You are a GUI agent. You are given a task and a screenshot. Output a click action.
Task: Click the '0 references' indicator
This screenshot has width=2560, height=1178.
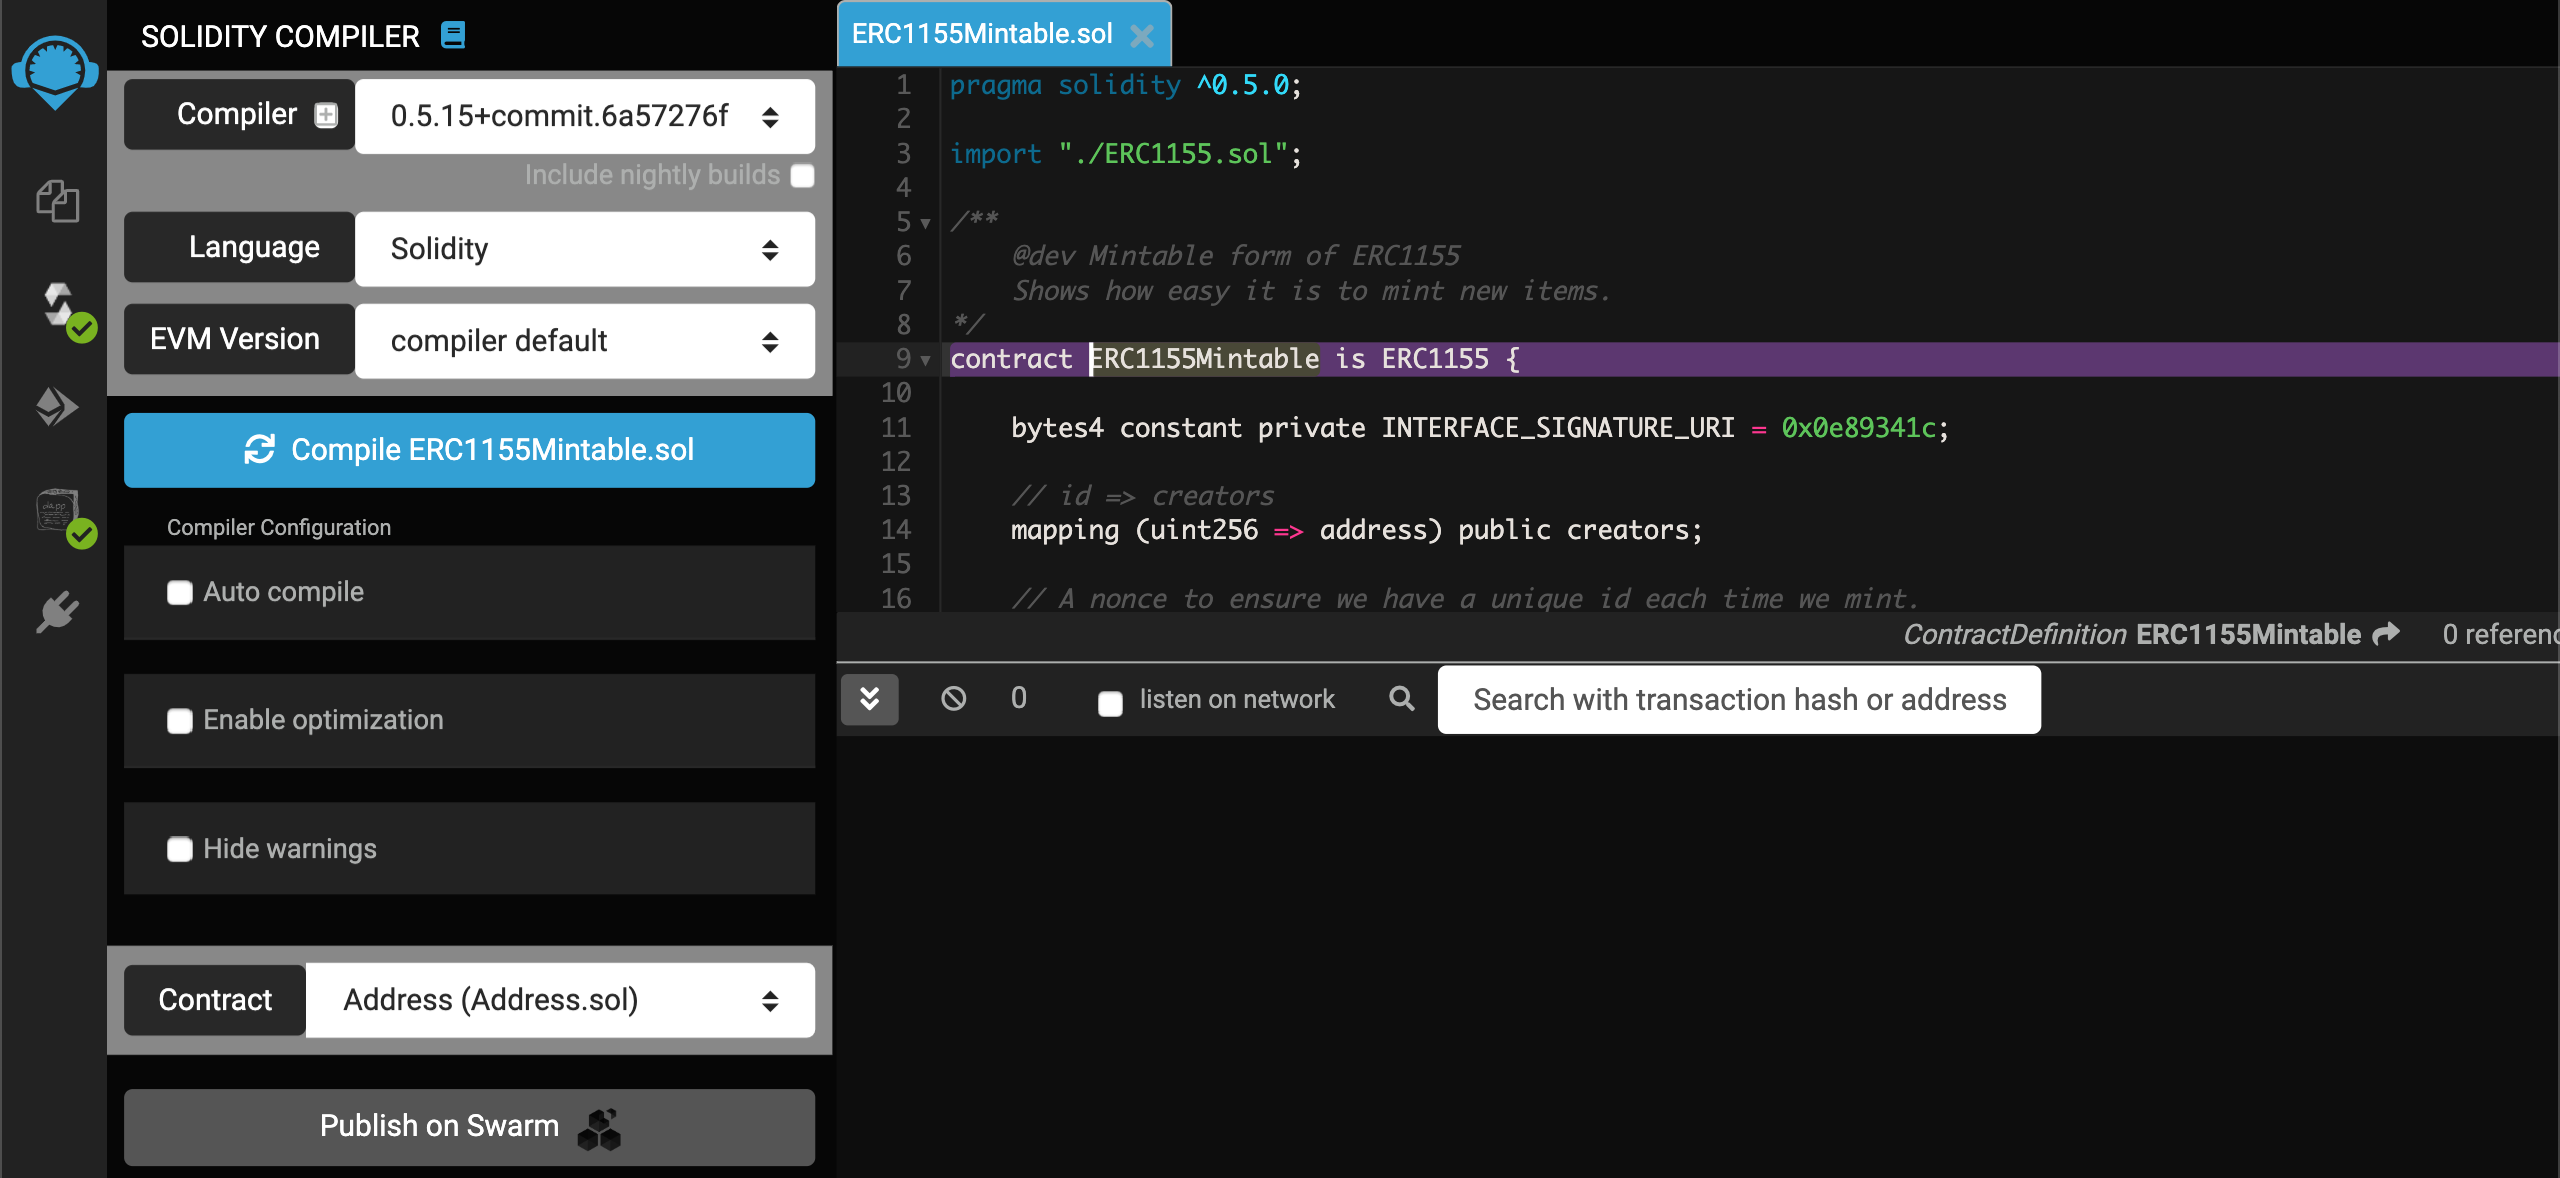click(x=2500, y=634)
